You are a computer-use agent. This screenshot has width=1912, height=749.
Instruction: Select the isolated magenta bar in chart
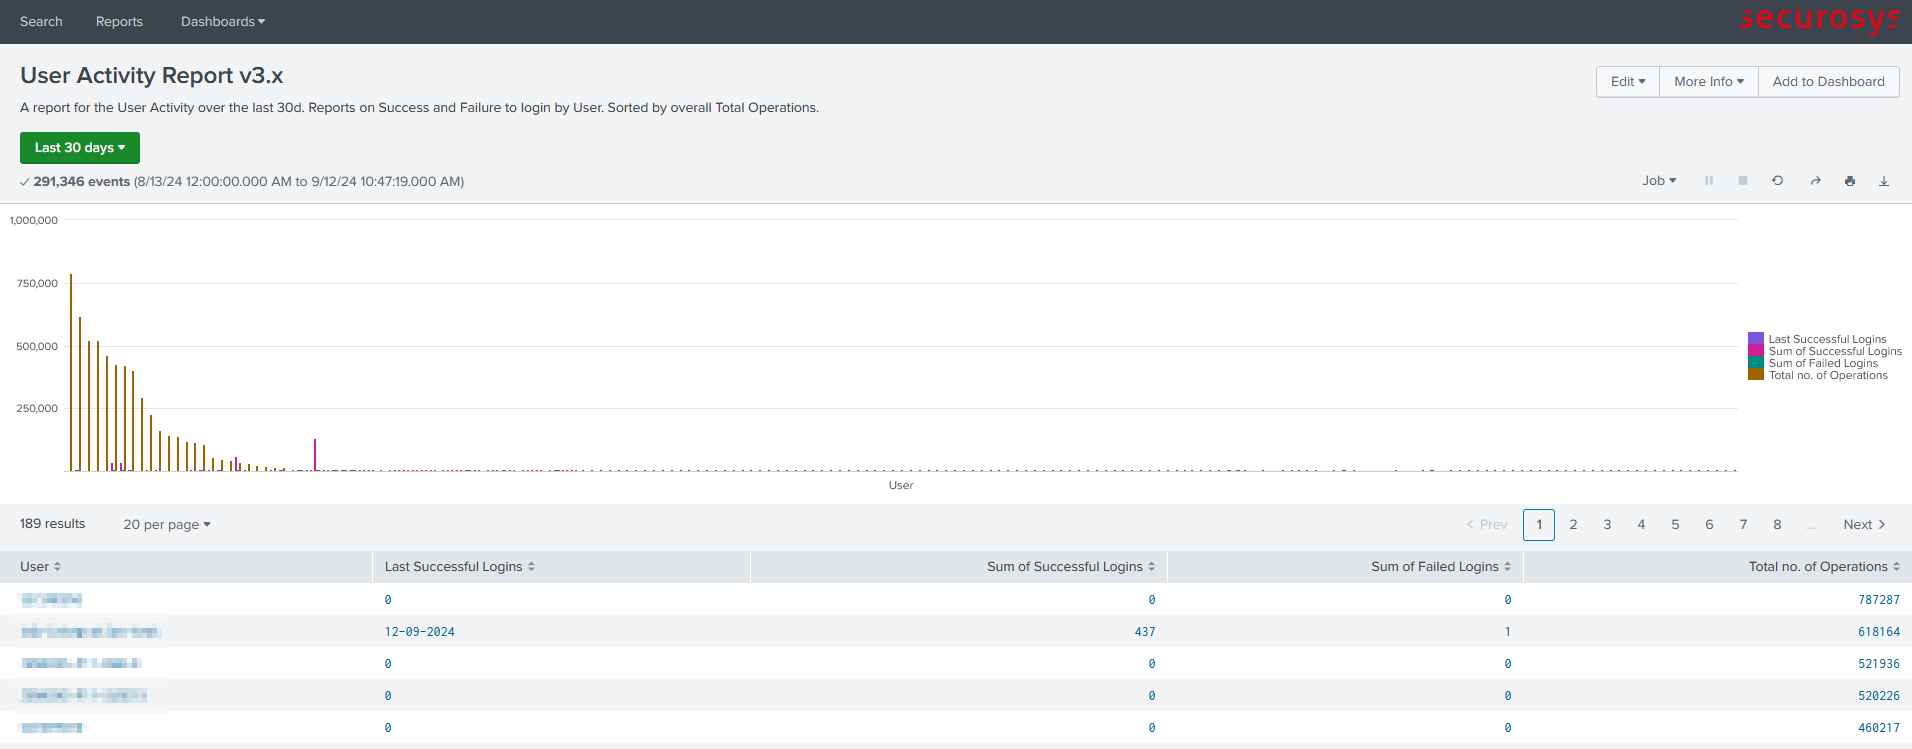point(315,454)
